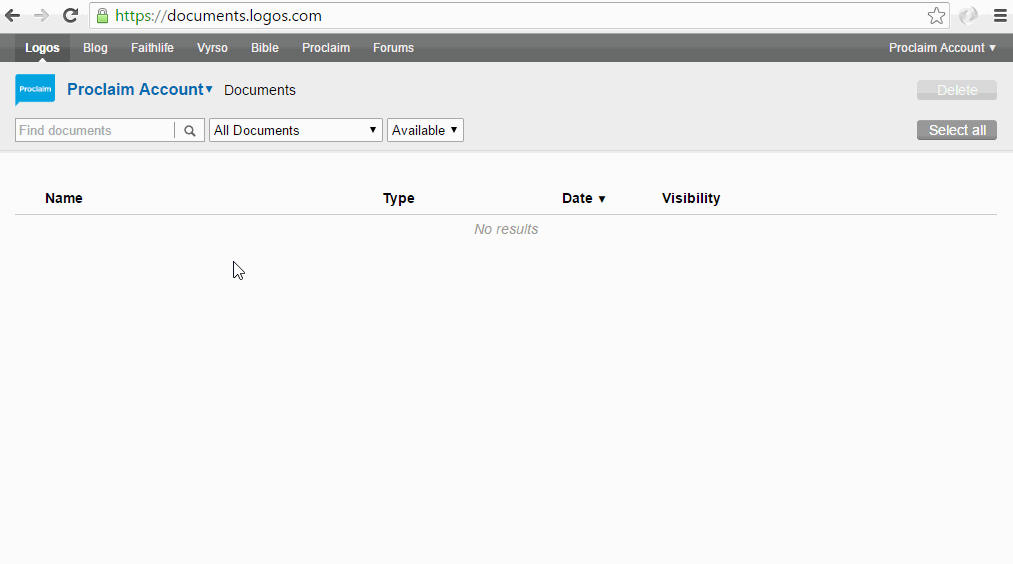Click the browser address bar URL
Viewport: 1013px width, 564px height.
coord(218,16)
